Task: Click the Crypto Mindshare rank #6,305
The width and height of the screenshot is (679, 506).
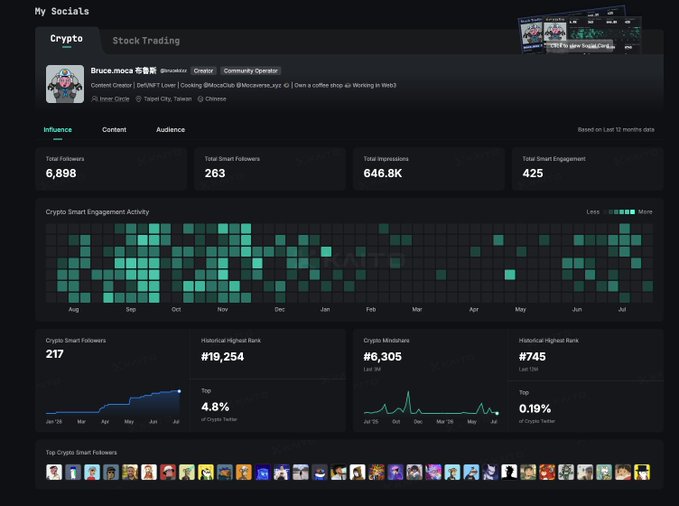Action: (x=383, y=357)
